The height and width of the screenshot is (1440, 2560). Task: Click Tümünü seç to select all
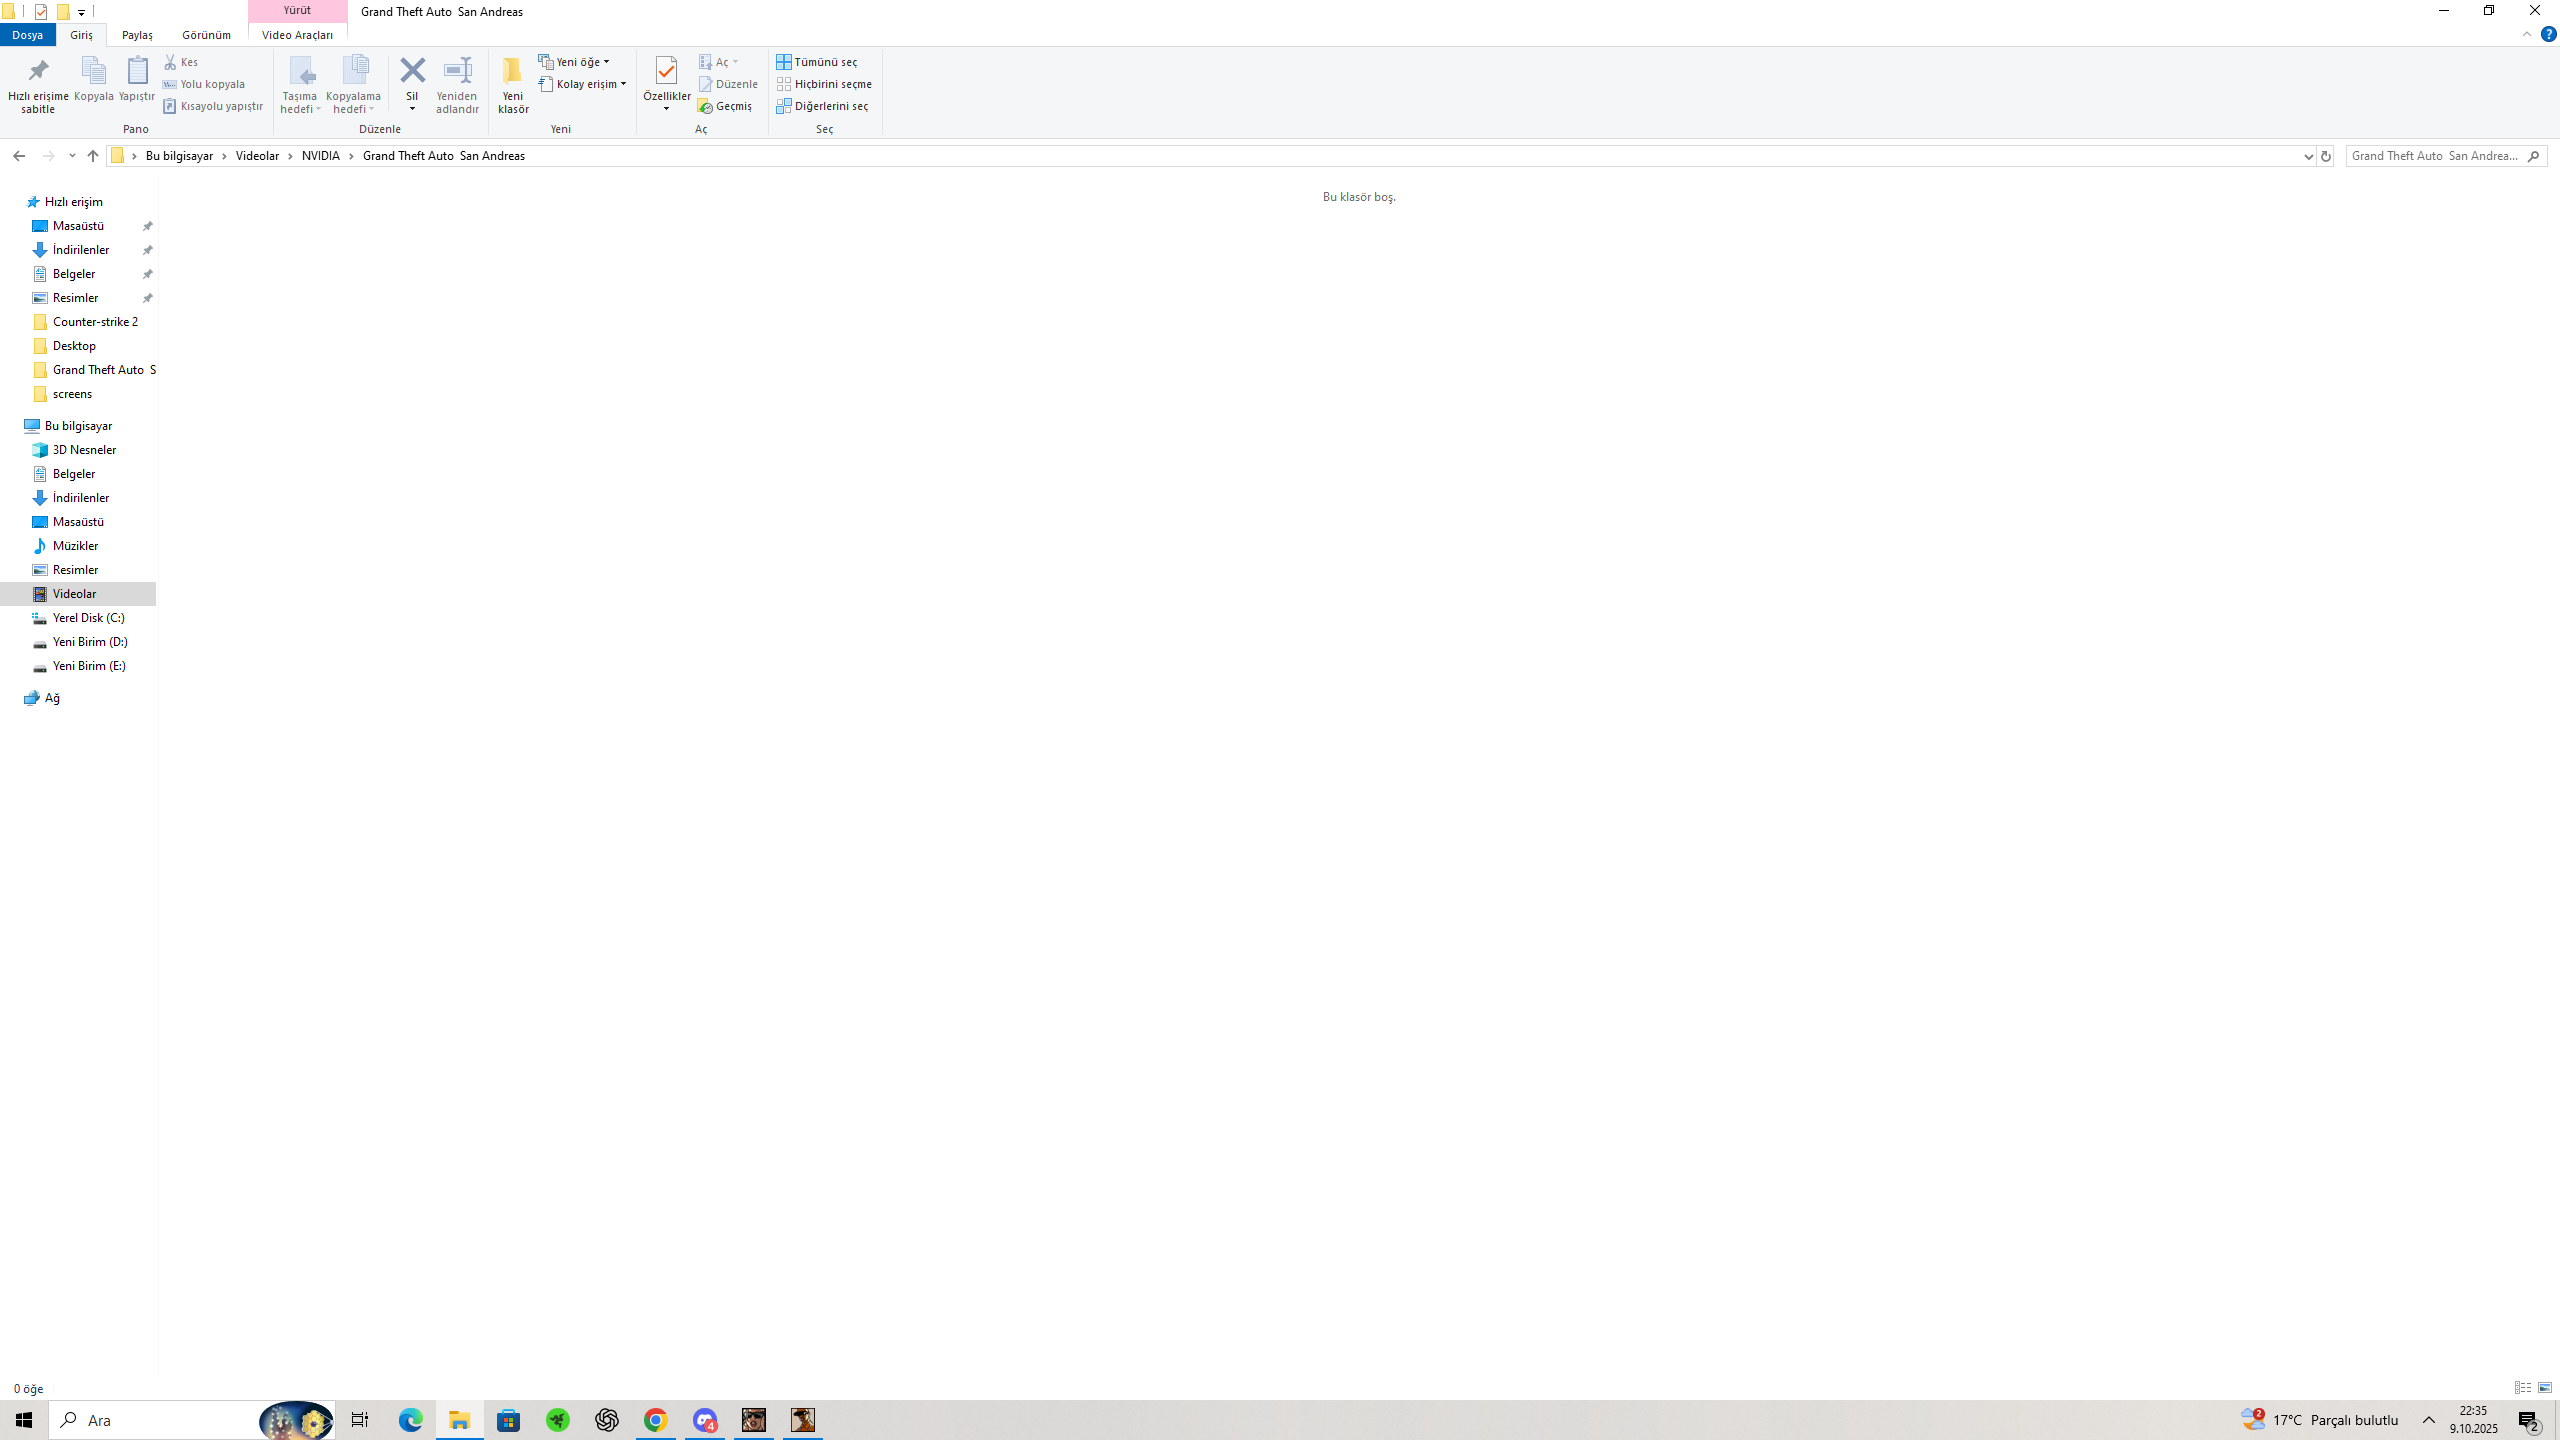tap(817, 62)
